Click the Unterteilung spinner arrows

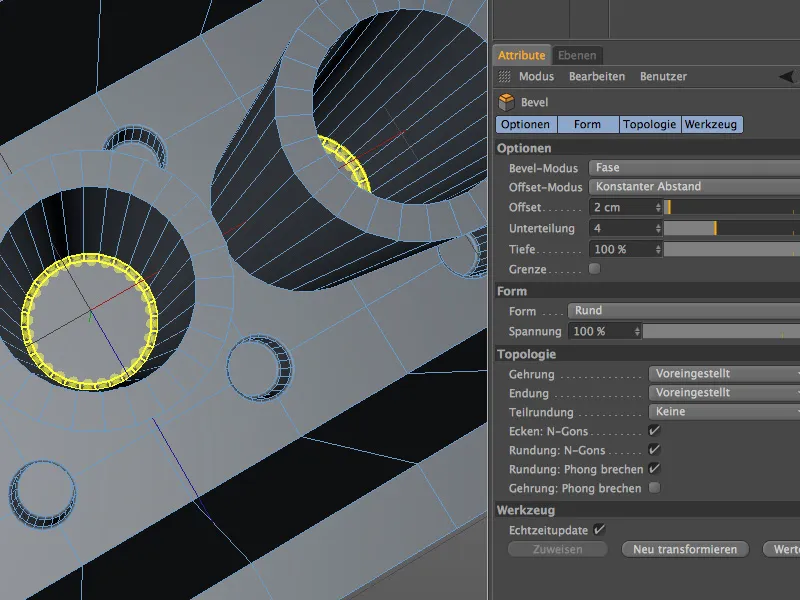point(658,229)
